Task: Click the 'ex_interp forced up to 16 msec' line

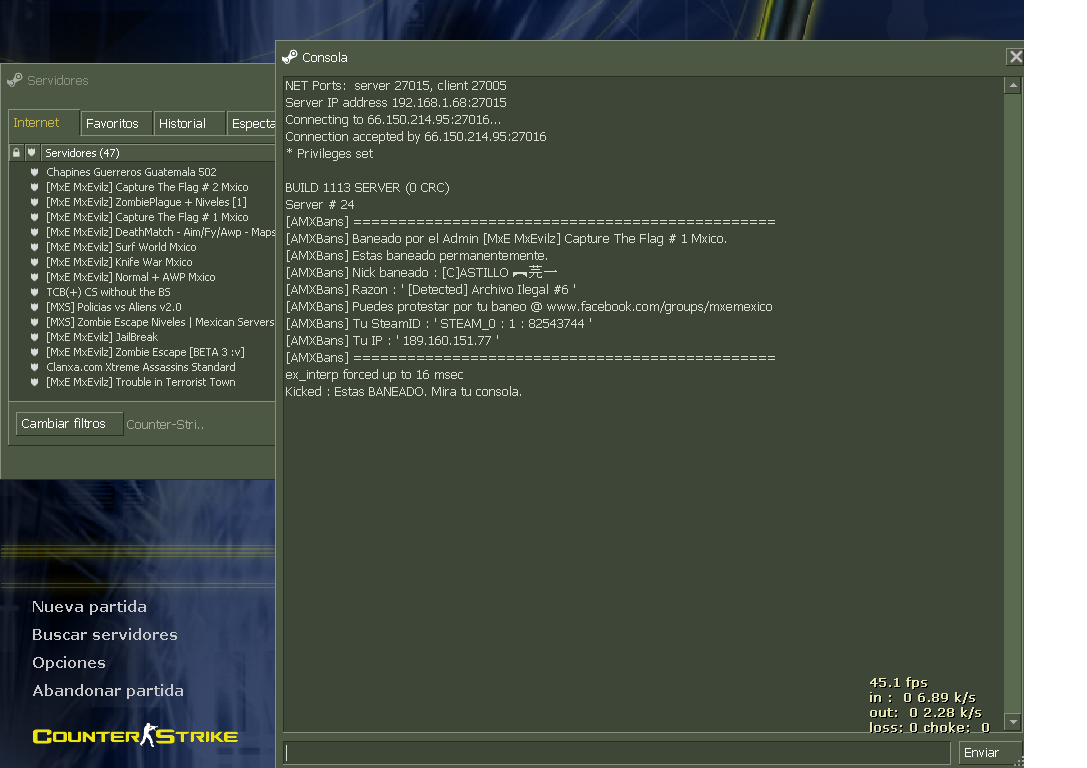Action: click(374, 375)
